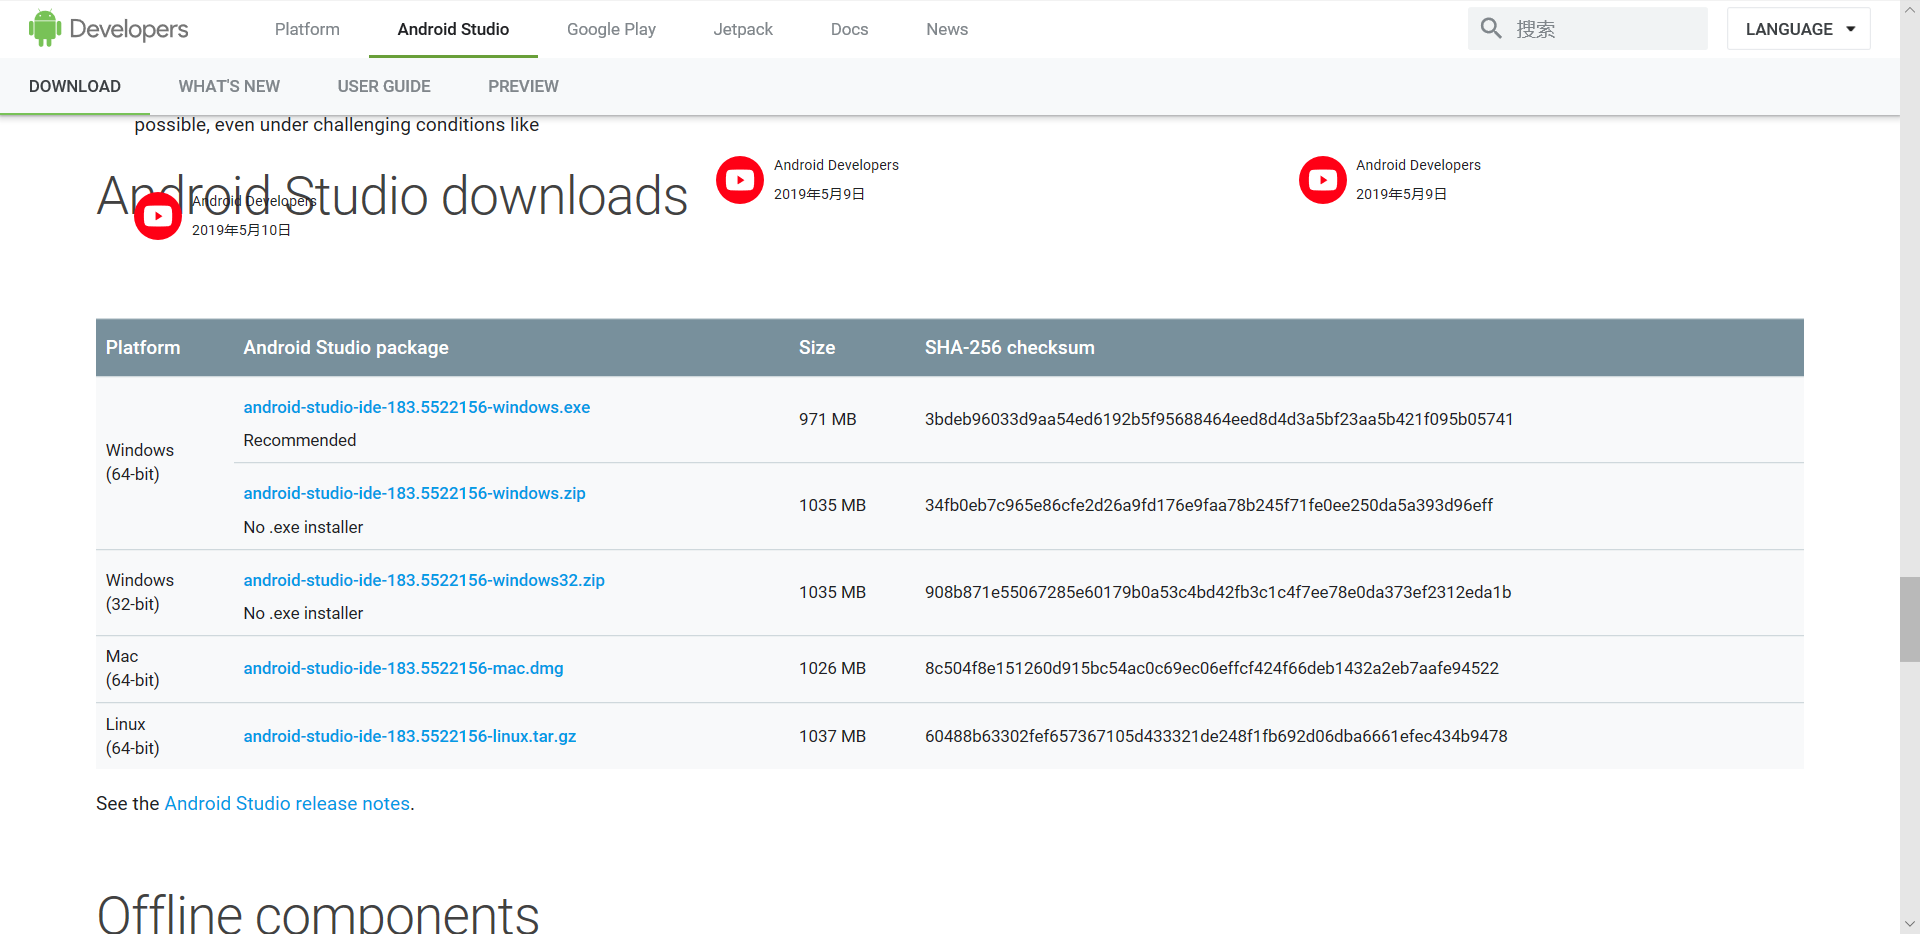Screen dimensions: 1920x934
Task: Click the Android Studio package column header
Action: point(346,347)
